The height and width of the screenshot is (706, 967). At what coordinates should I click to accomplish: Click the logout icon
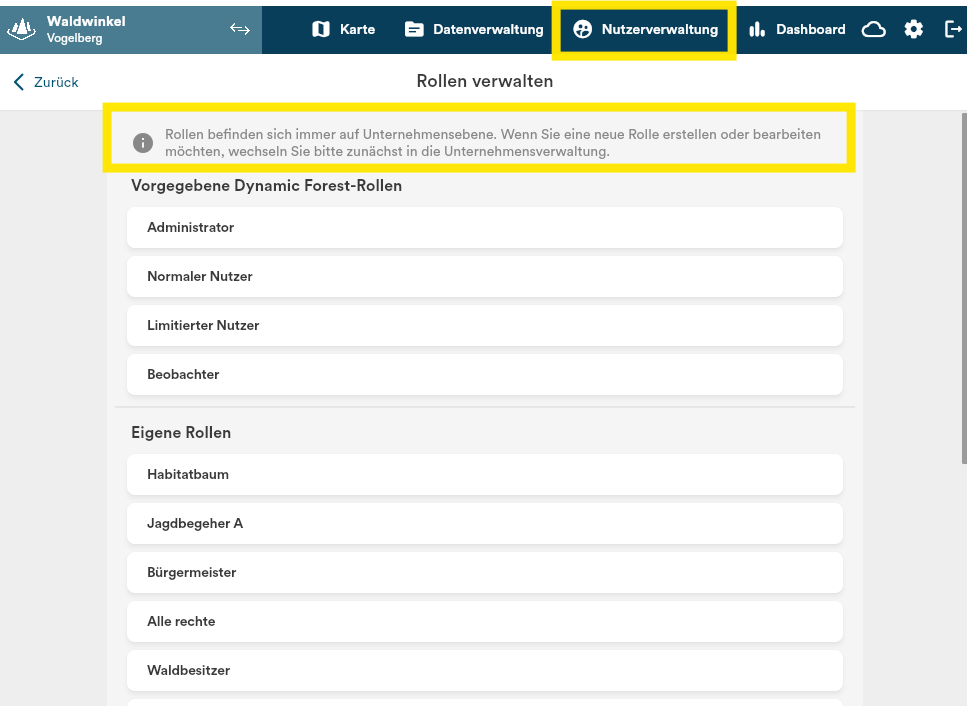coord(953,30)
